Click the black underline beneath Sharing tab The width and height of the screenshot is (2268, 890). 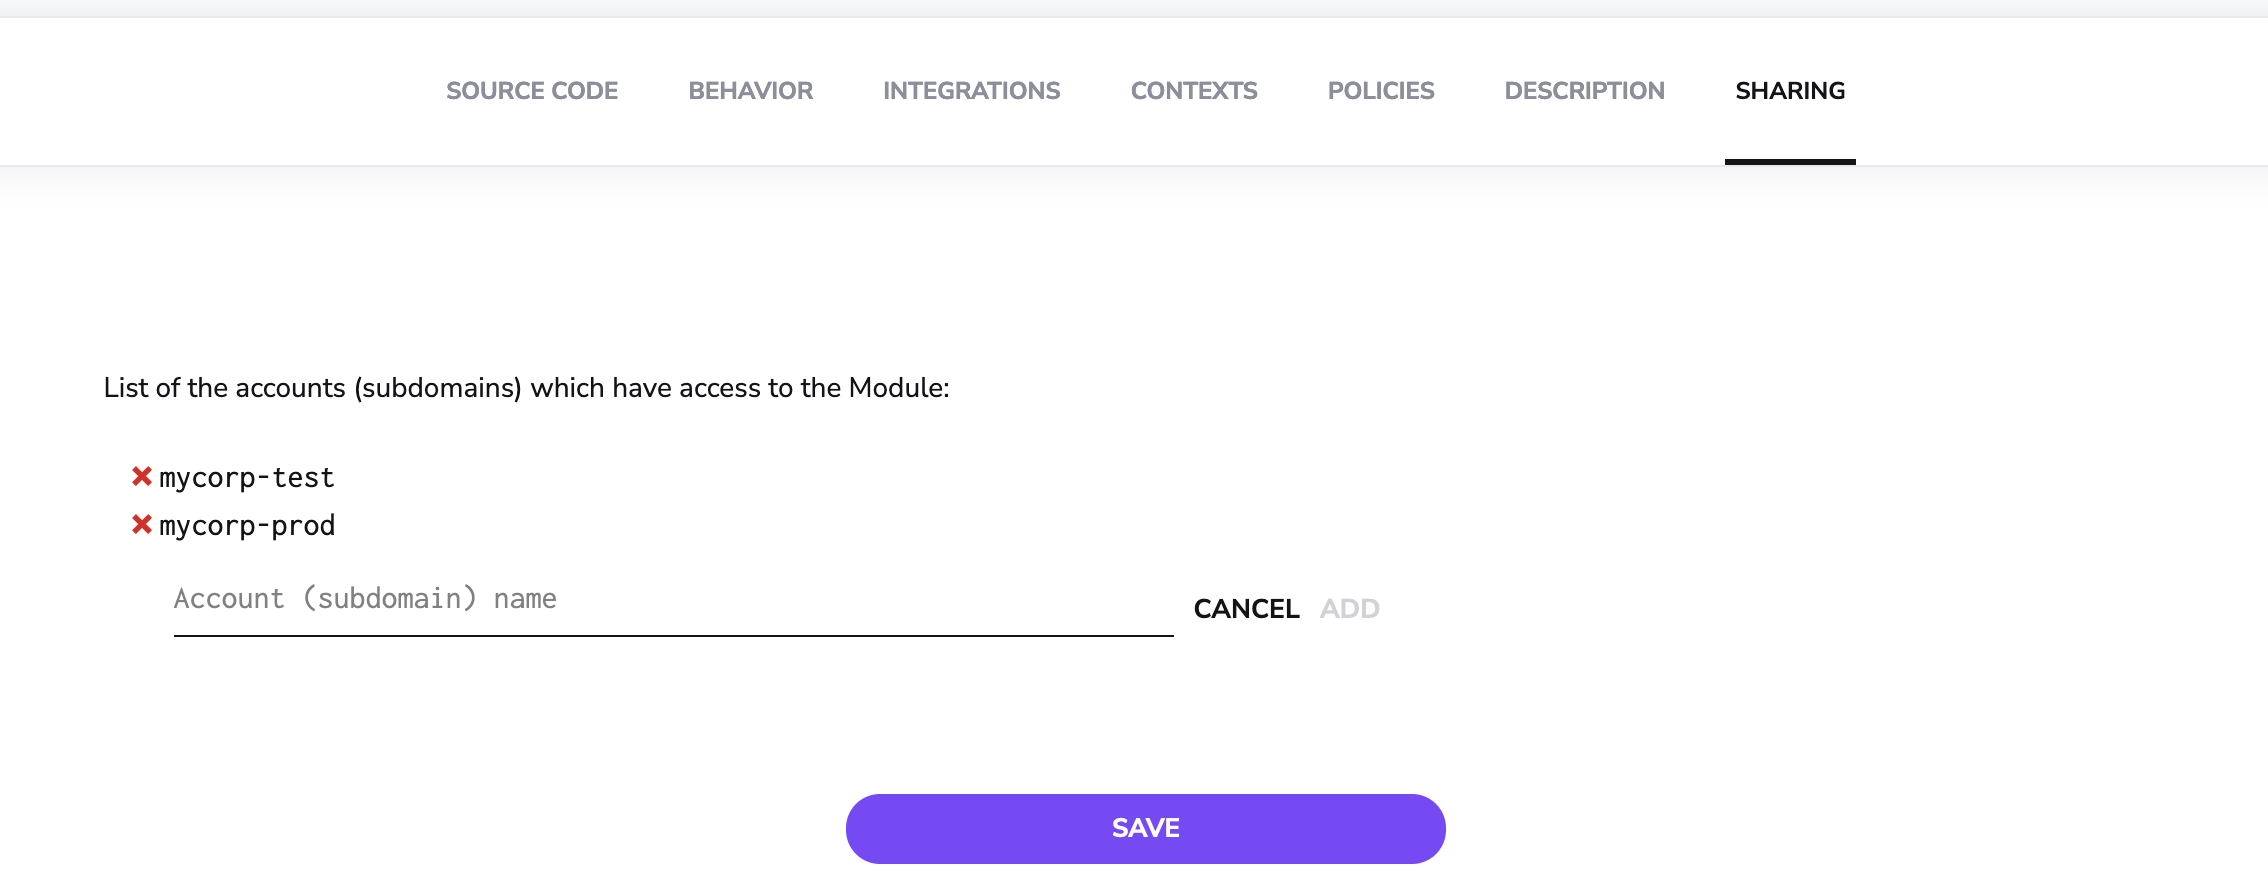pos(1790,162)
